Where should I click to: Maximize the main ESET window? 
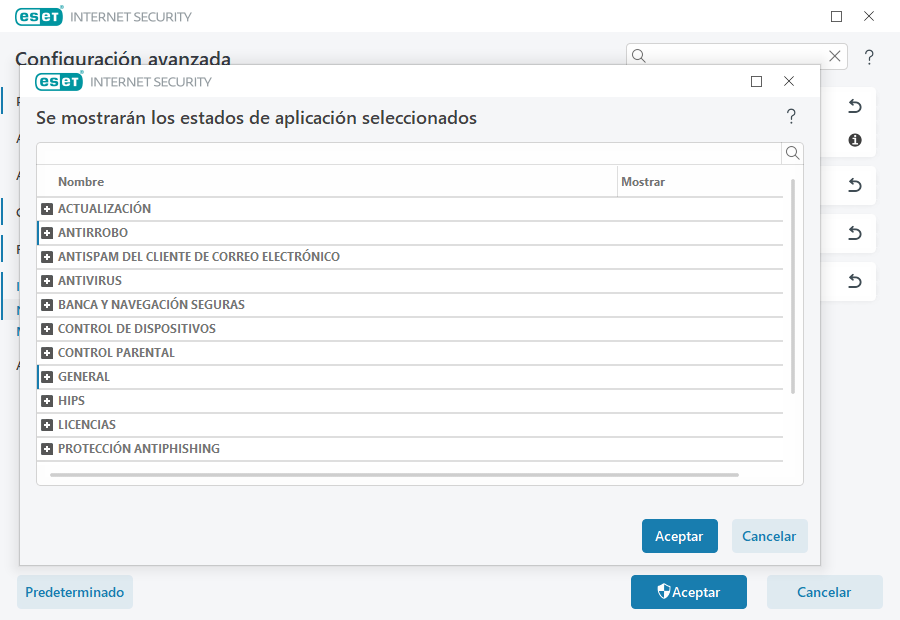click(x=836, y=17)
